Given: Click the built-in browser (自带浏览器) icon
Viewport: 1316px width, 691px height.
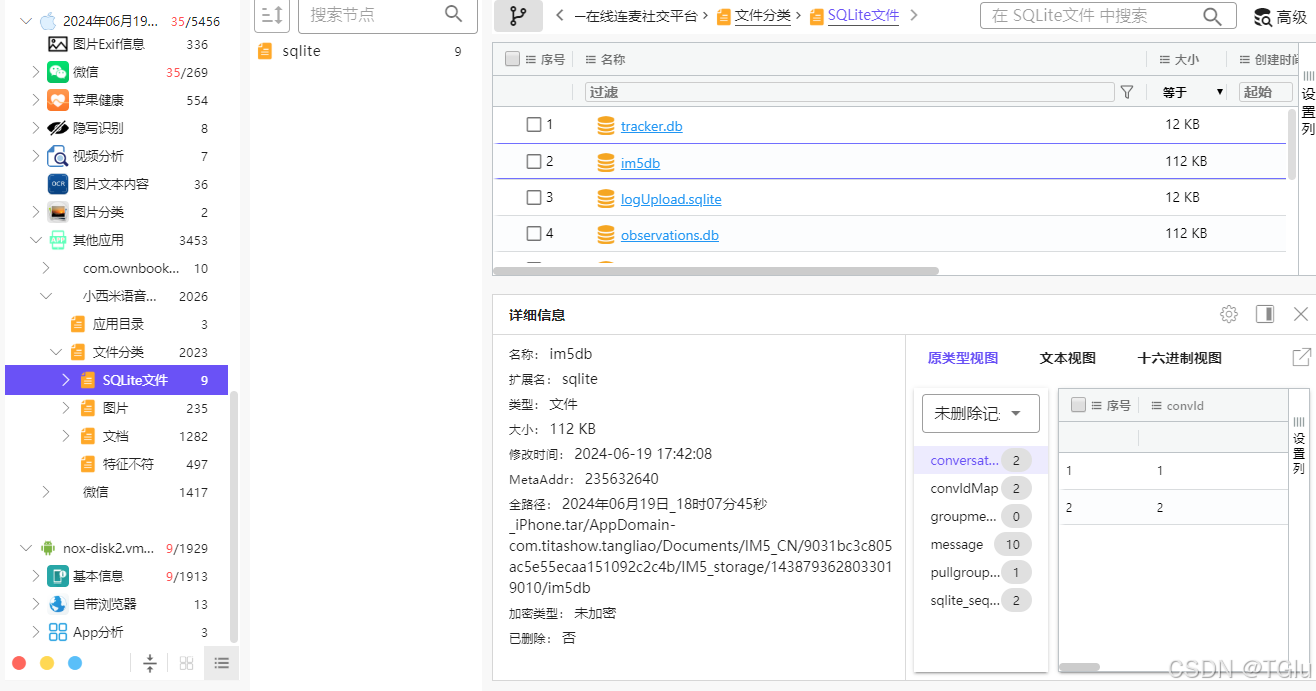Looking at the screenshot, I should point(57,604).
